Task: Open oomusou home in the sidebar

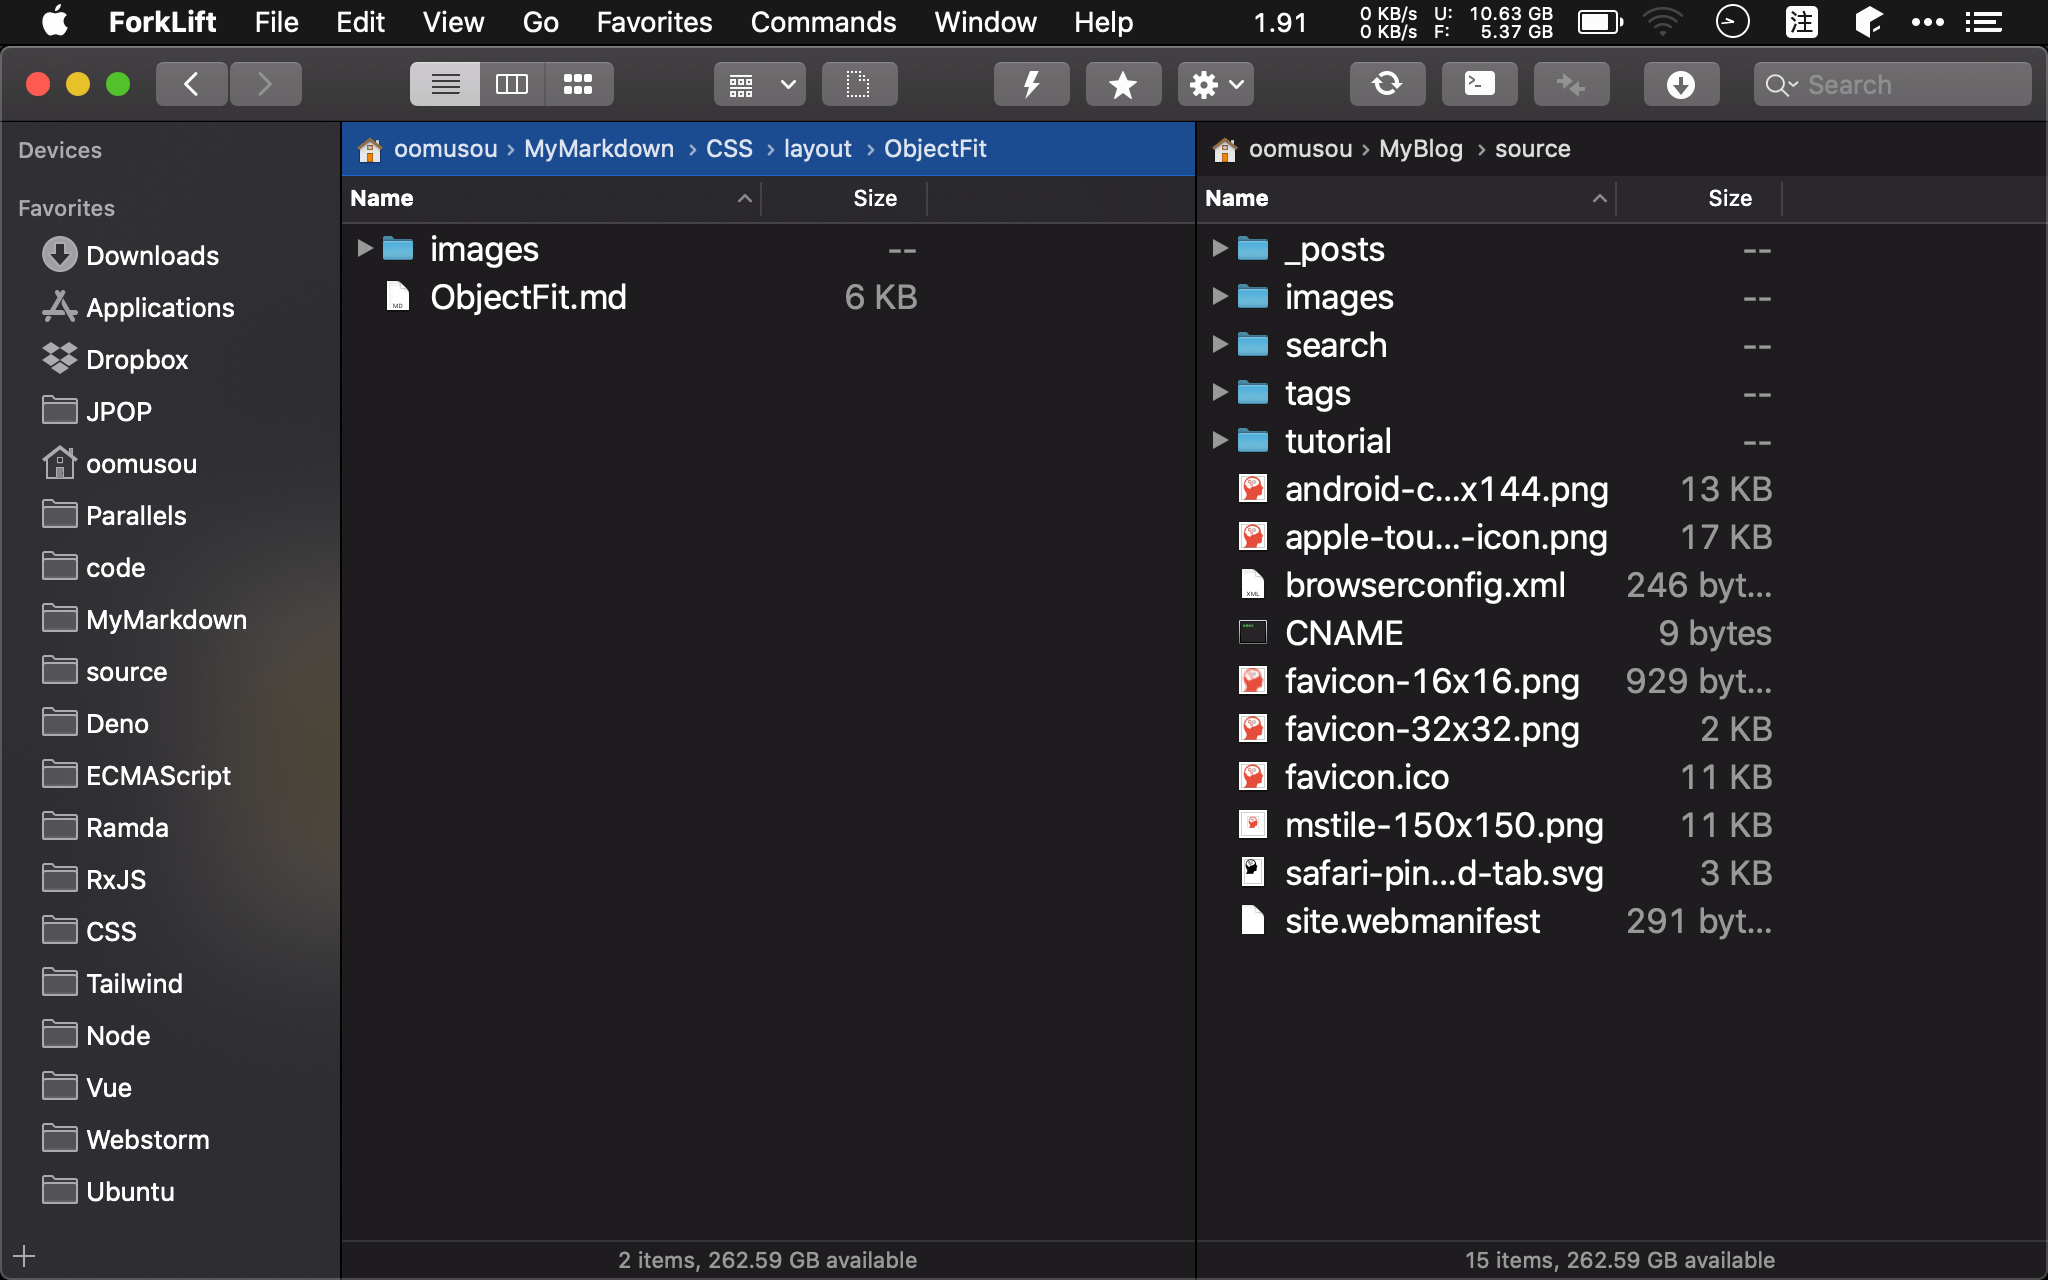Action: (x=120, y=463)
